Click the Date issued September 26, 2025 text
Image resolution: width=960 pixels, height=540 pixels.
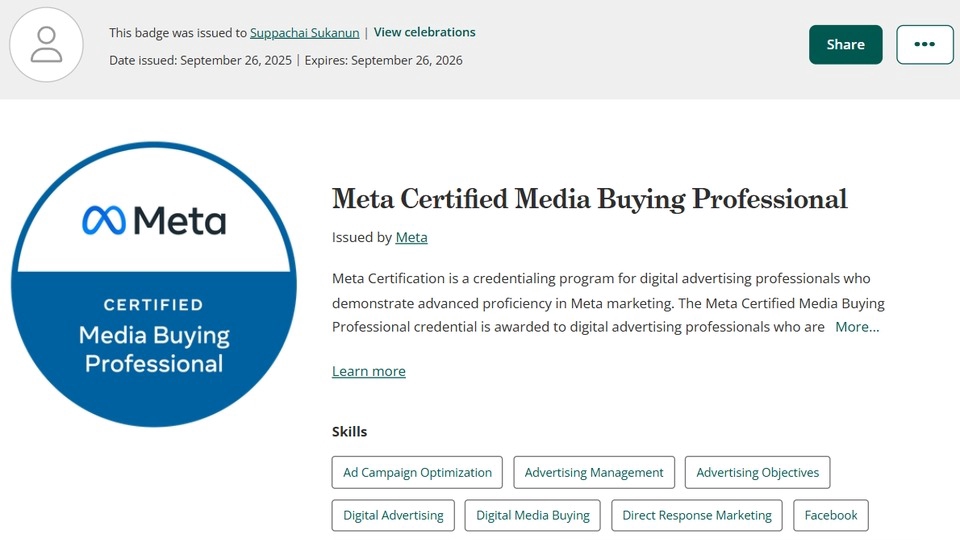tap(200, 60)
